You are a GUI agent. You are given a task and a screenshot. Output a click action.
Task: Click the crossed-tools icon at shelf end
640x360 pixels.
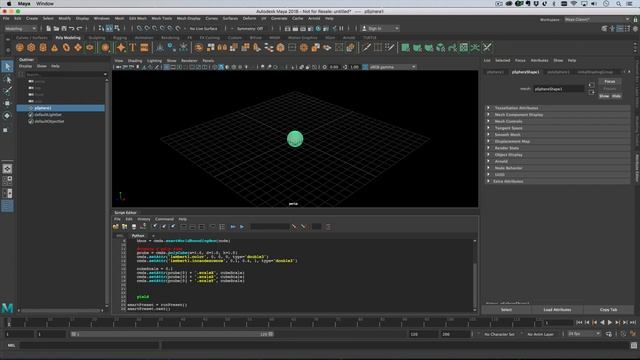pyautogui.click(x=487, y=47)
